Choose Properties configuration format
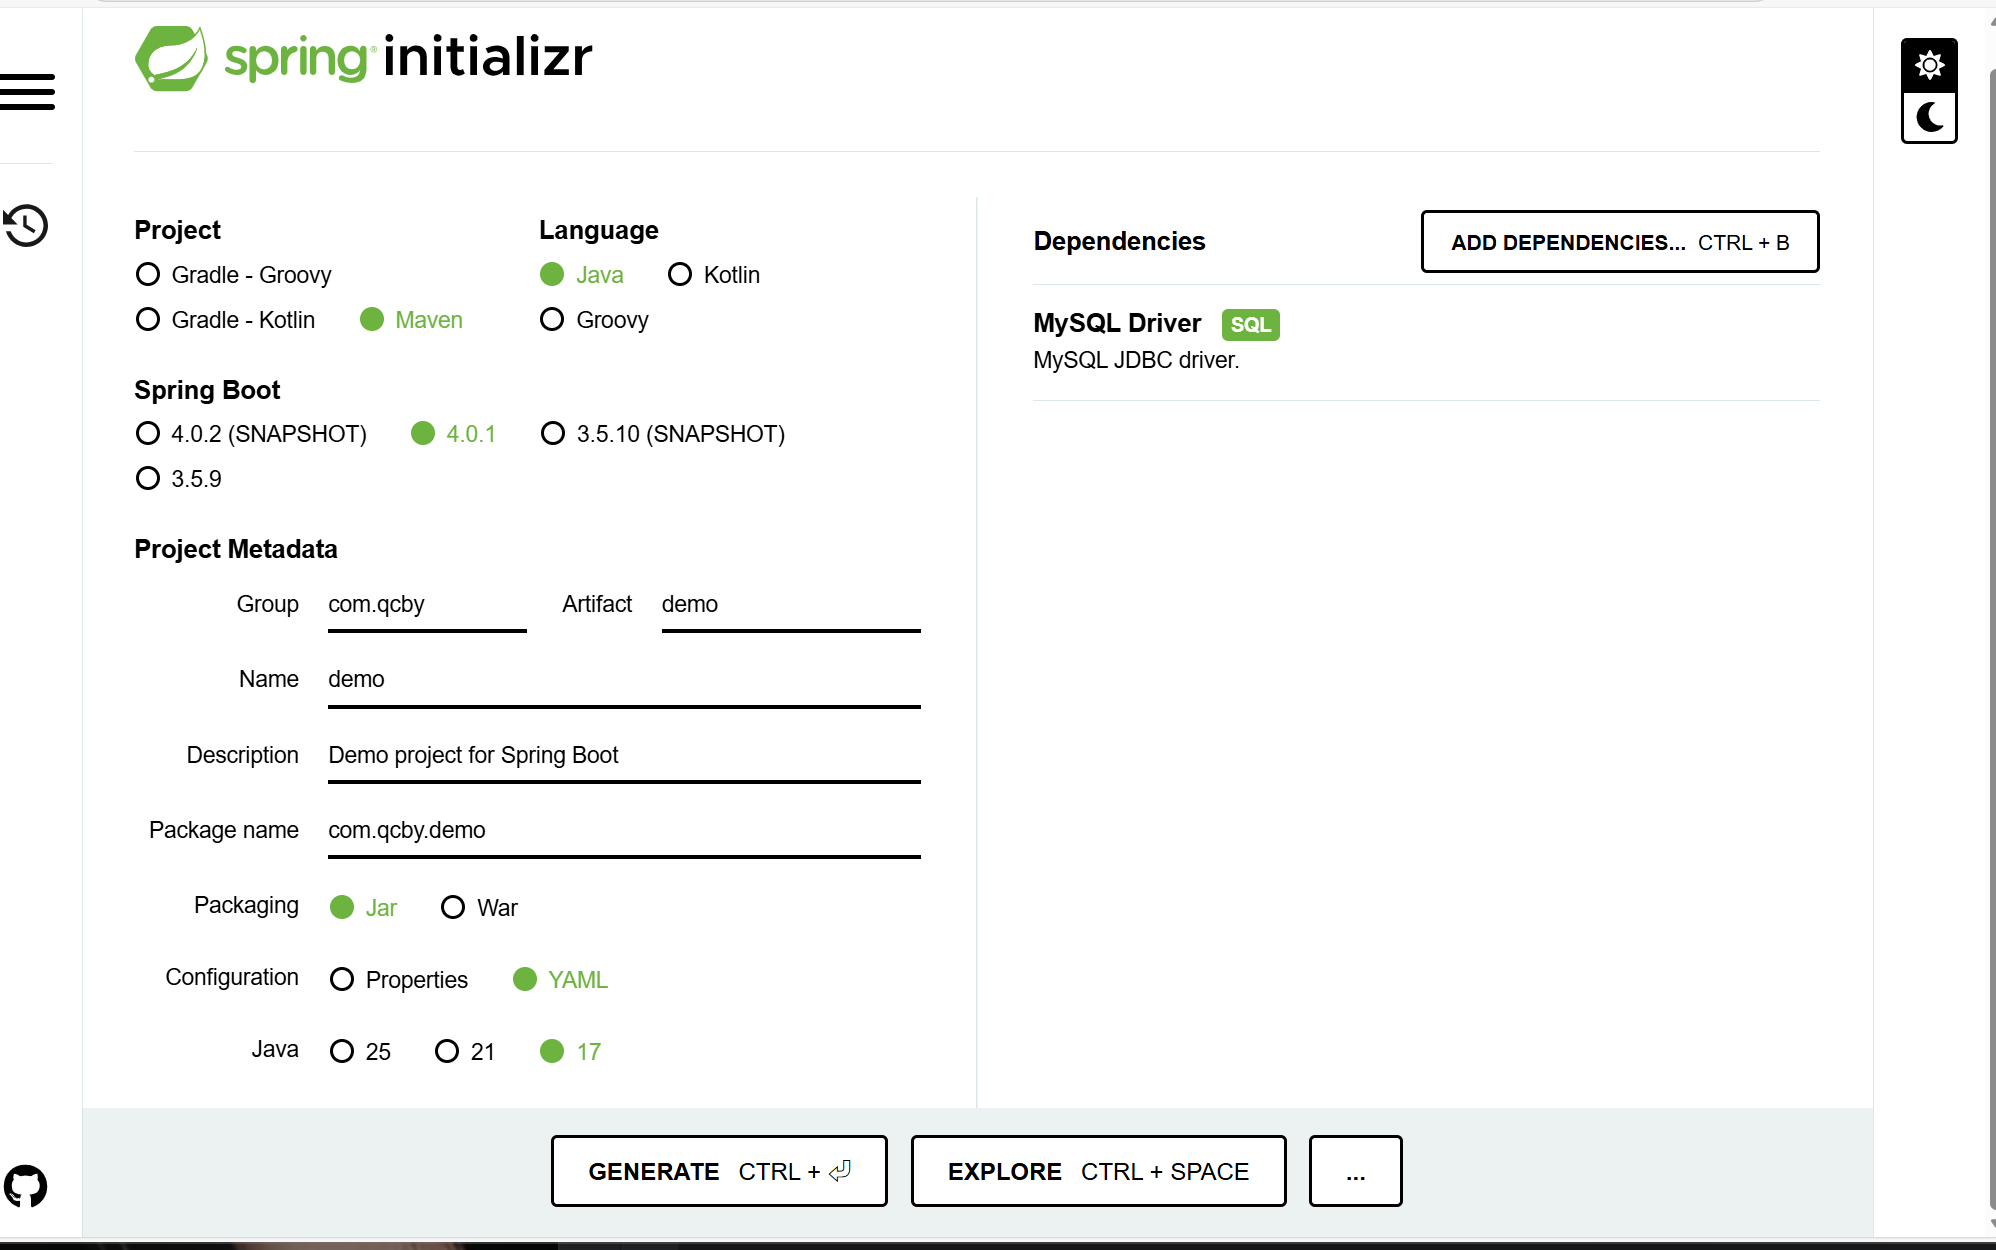This screenshot has height=1250, width=1996. point(342,979)
